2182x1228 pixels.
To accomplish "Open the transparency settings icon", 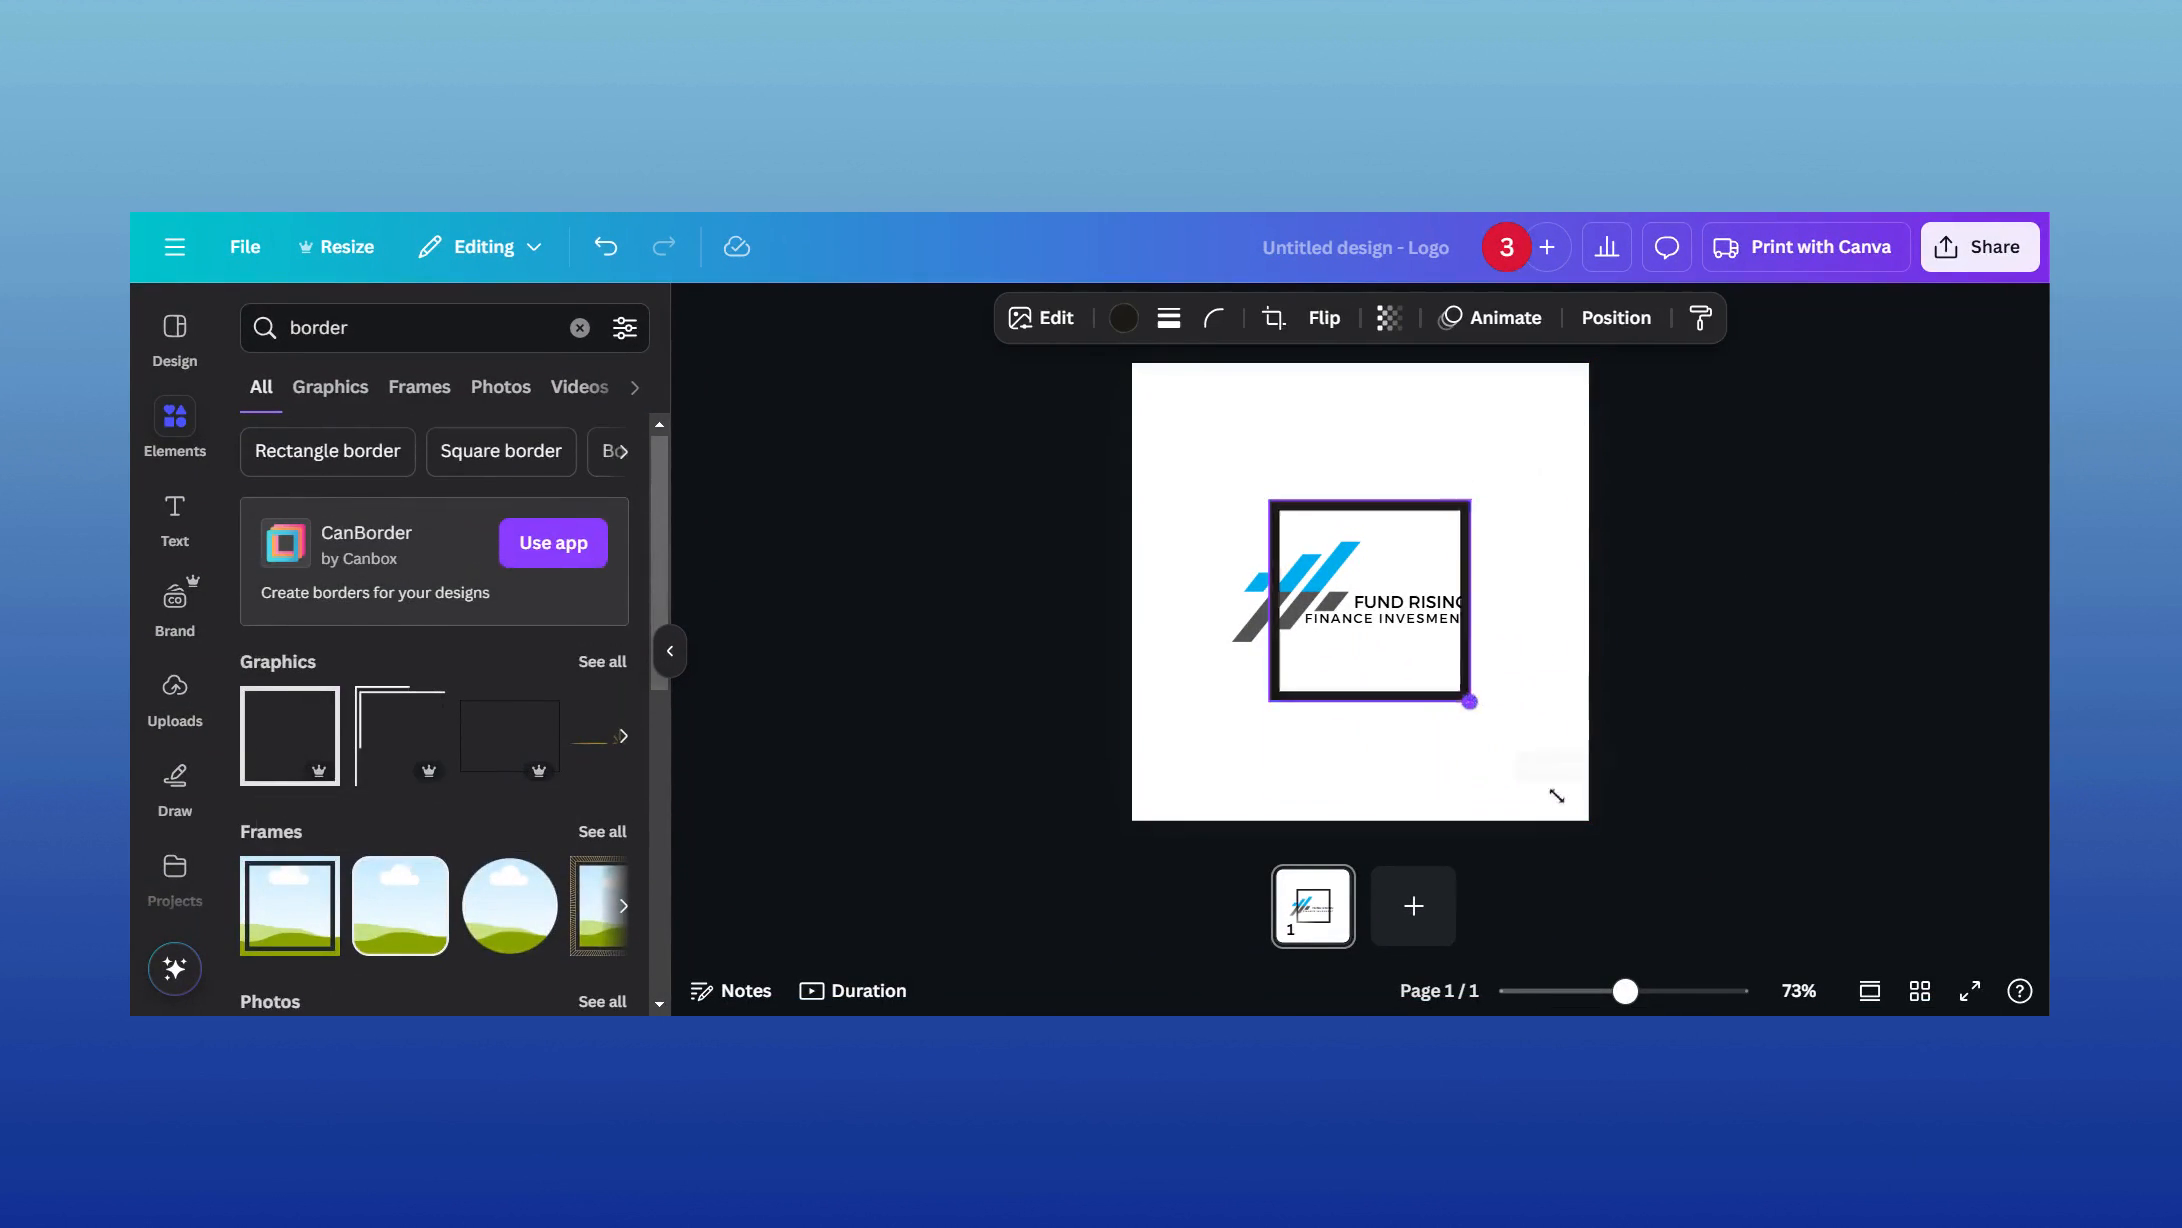I will pyautogui.click(x=1389, y=317).
